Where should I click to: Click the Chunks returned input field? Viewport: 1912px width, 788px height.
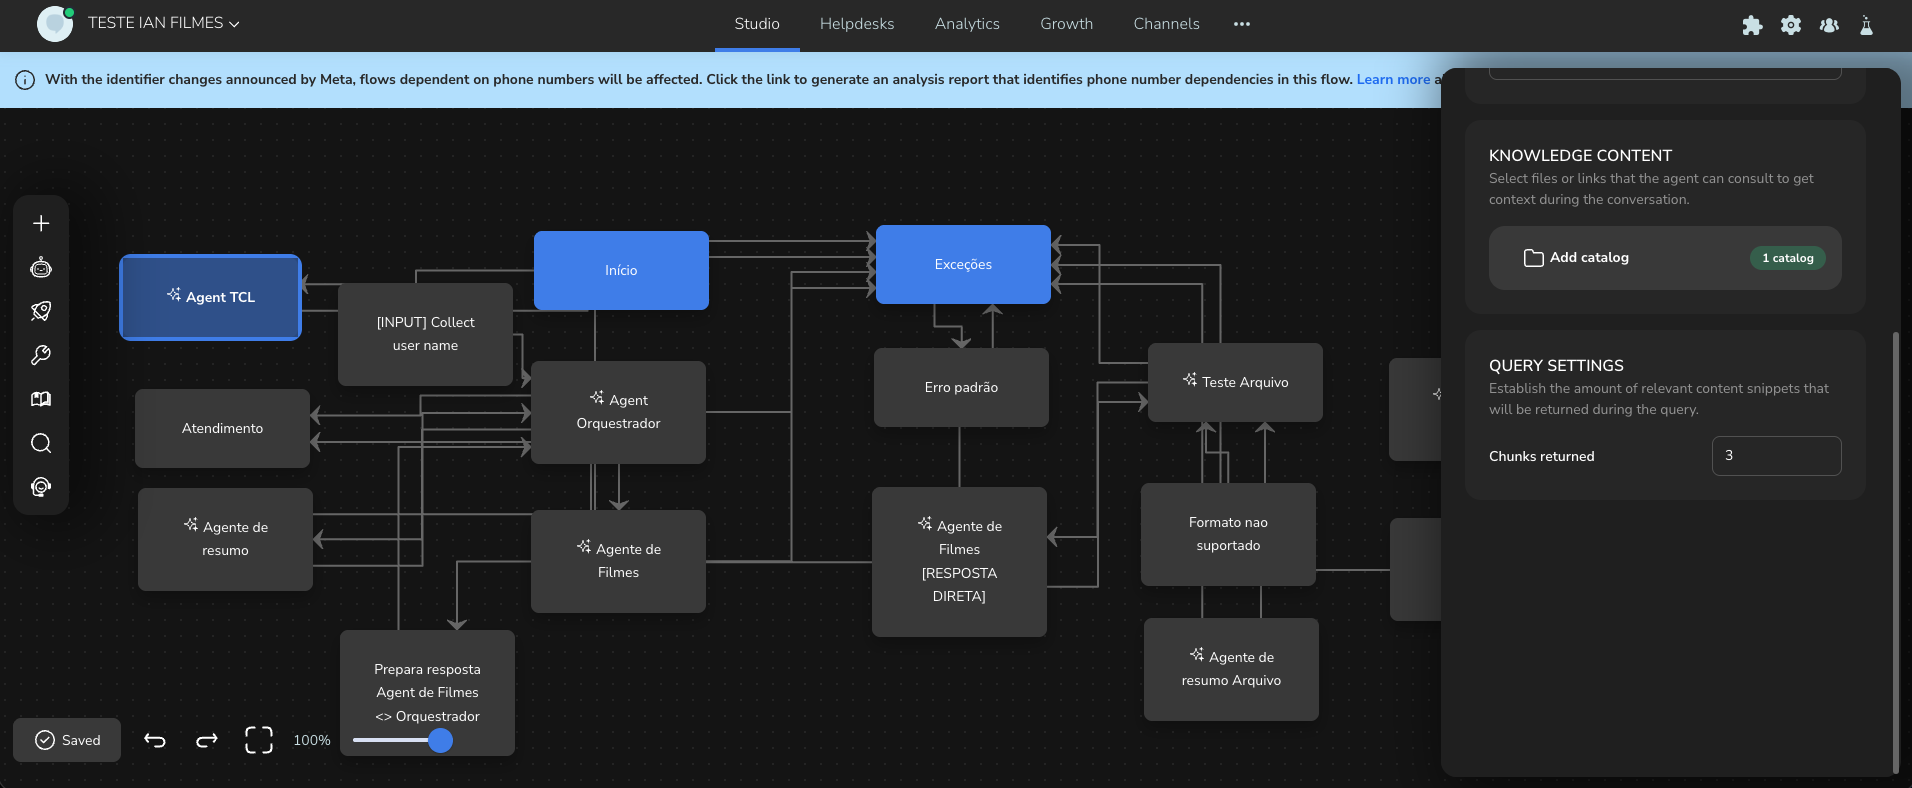[x=1776, y=456]
